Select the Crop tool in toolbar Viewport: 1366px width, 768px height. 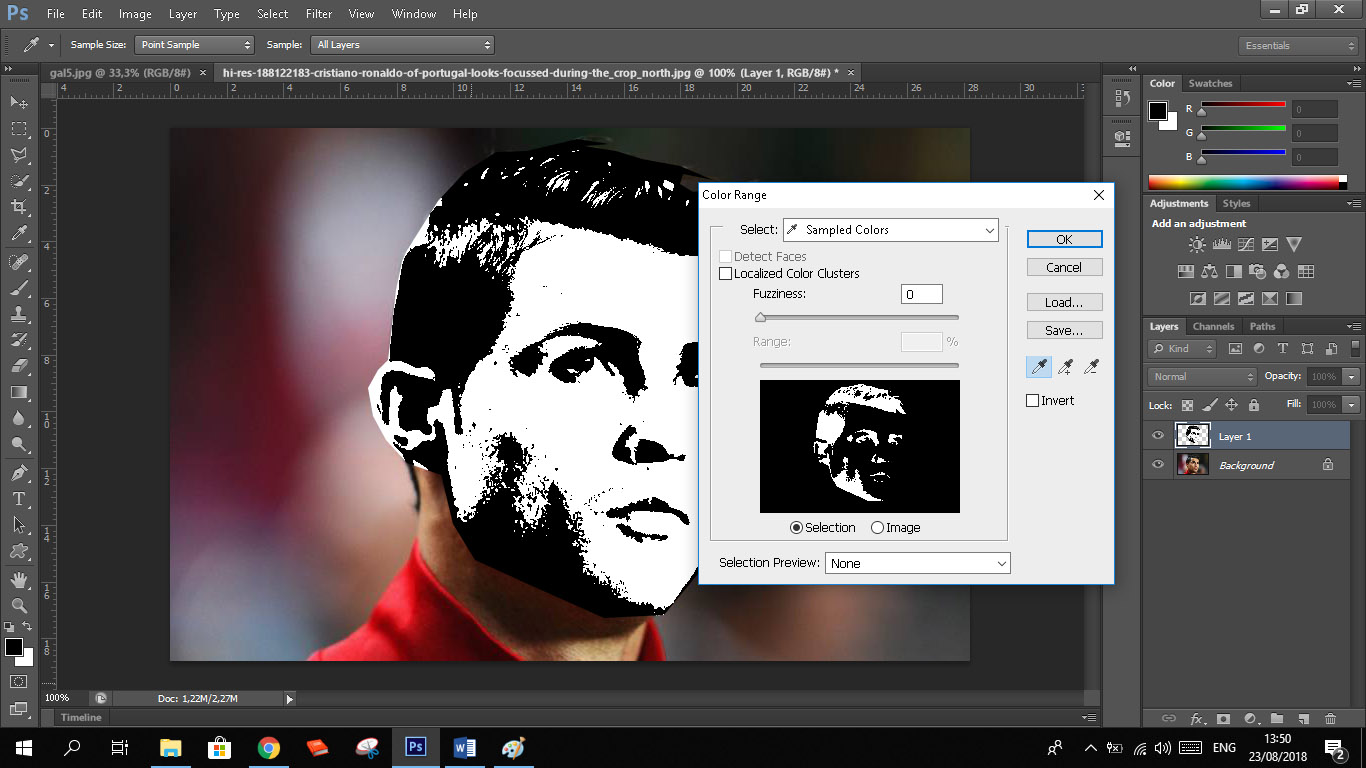[19, 207]
